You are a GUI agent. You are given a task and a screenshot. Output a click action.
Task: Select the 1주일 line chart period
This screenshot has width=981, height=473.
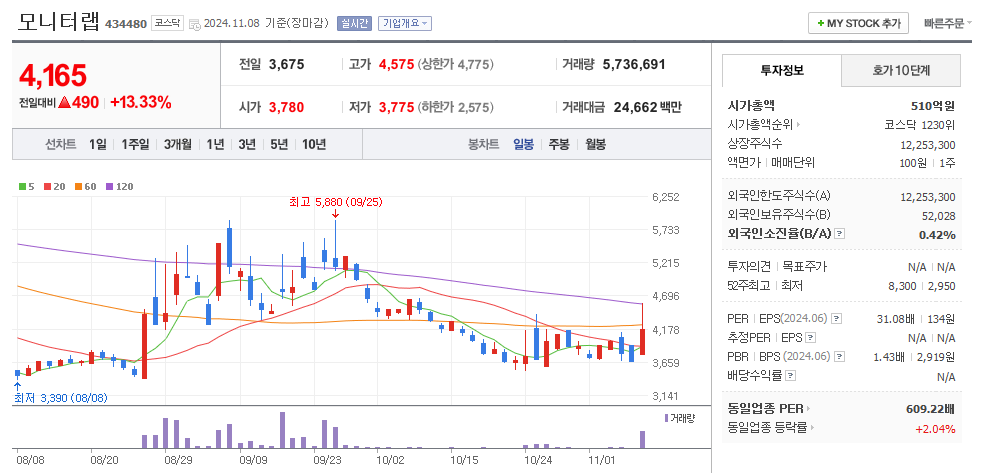pyautogui.click(x=135, y=145)
